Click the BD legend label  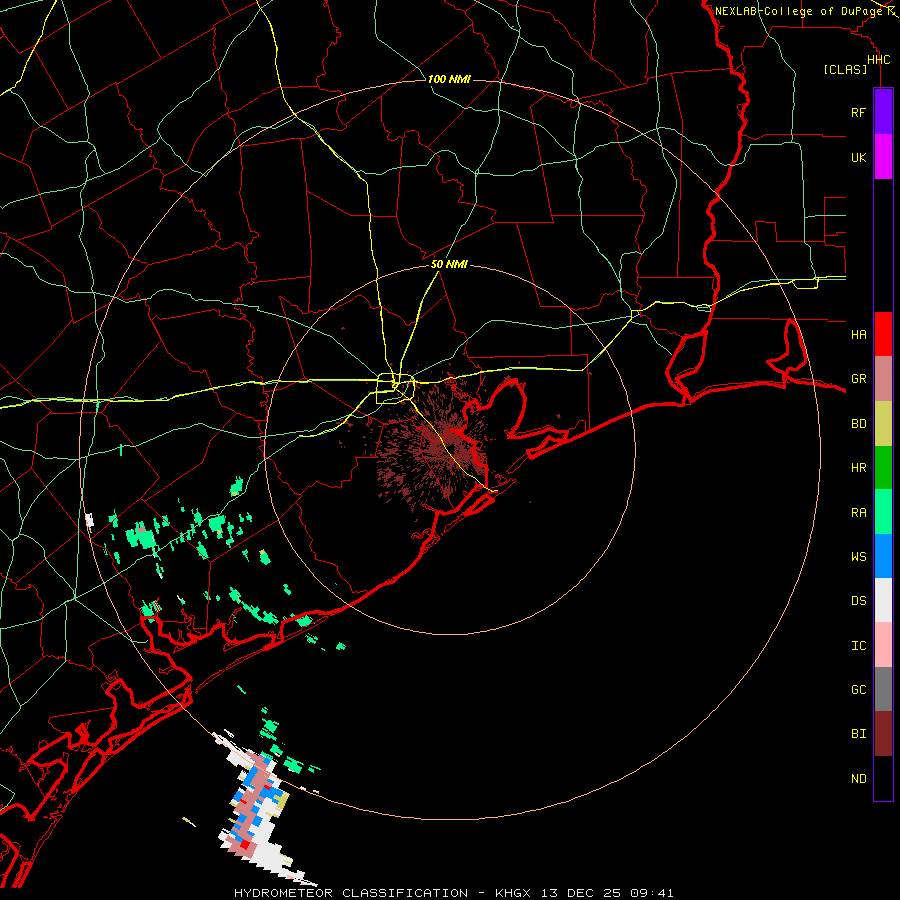click(x=858, y=424)
